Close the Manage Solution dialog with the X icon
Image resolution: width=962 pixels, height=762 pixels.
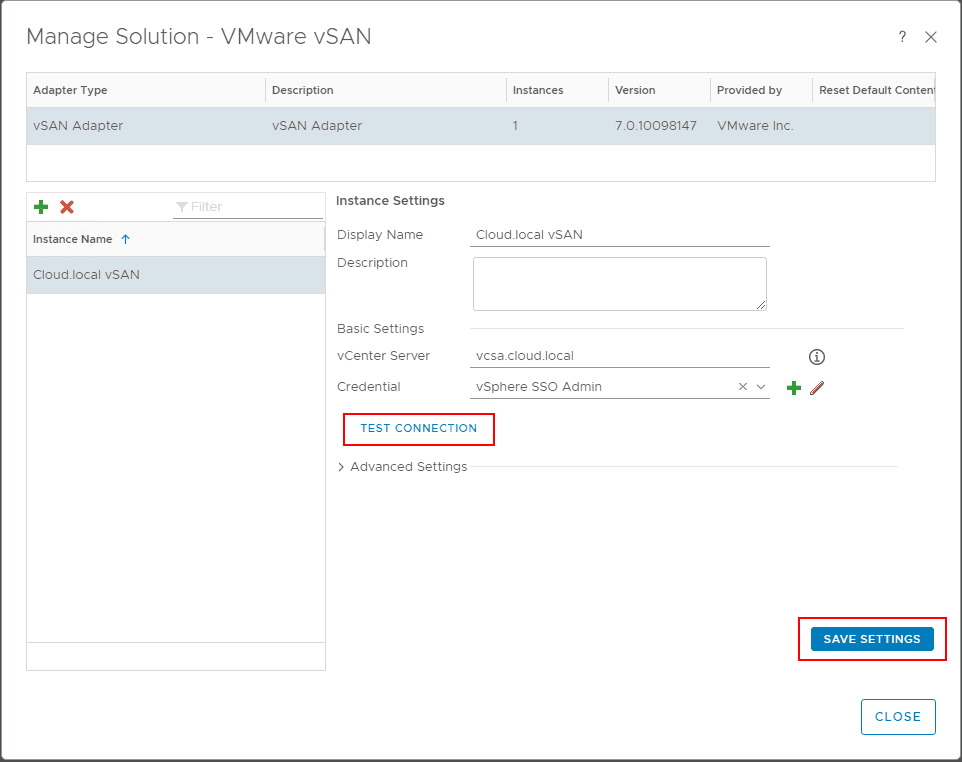point(931,37)
